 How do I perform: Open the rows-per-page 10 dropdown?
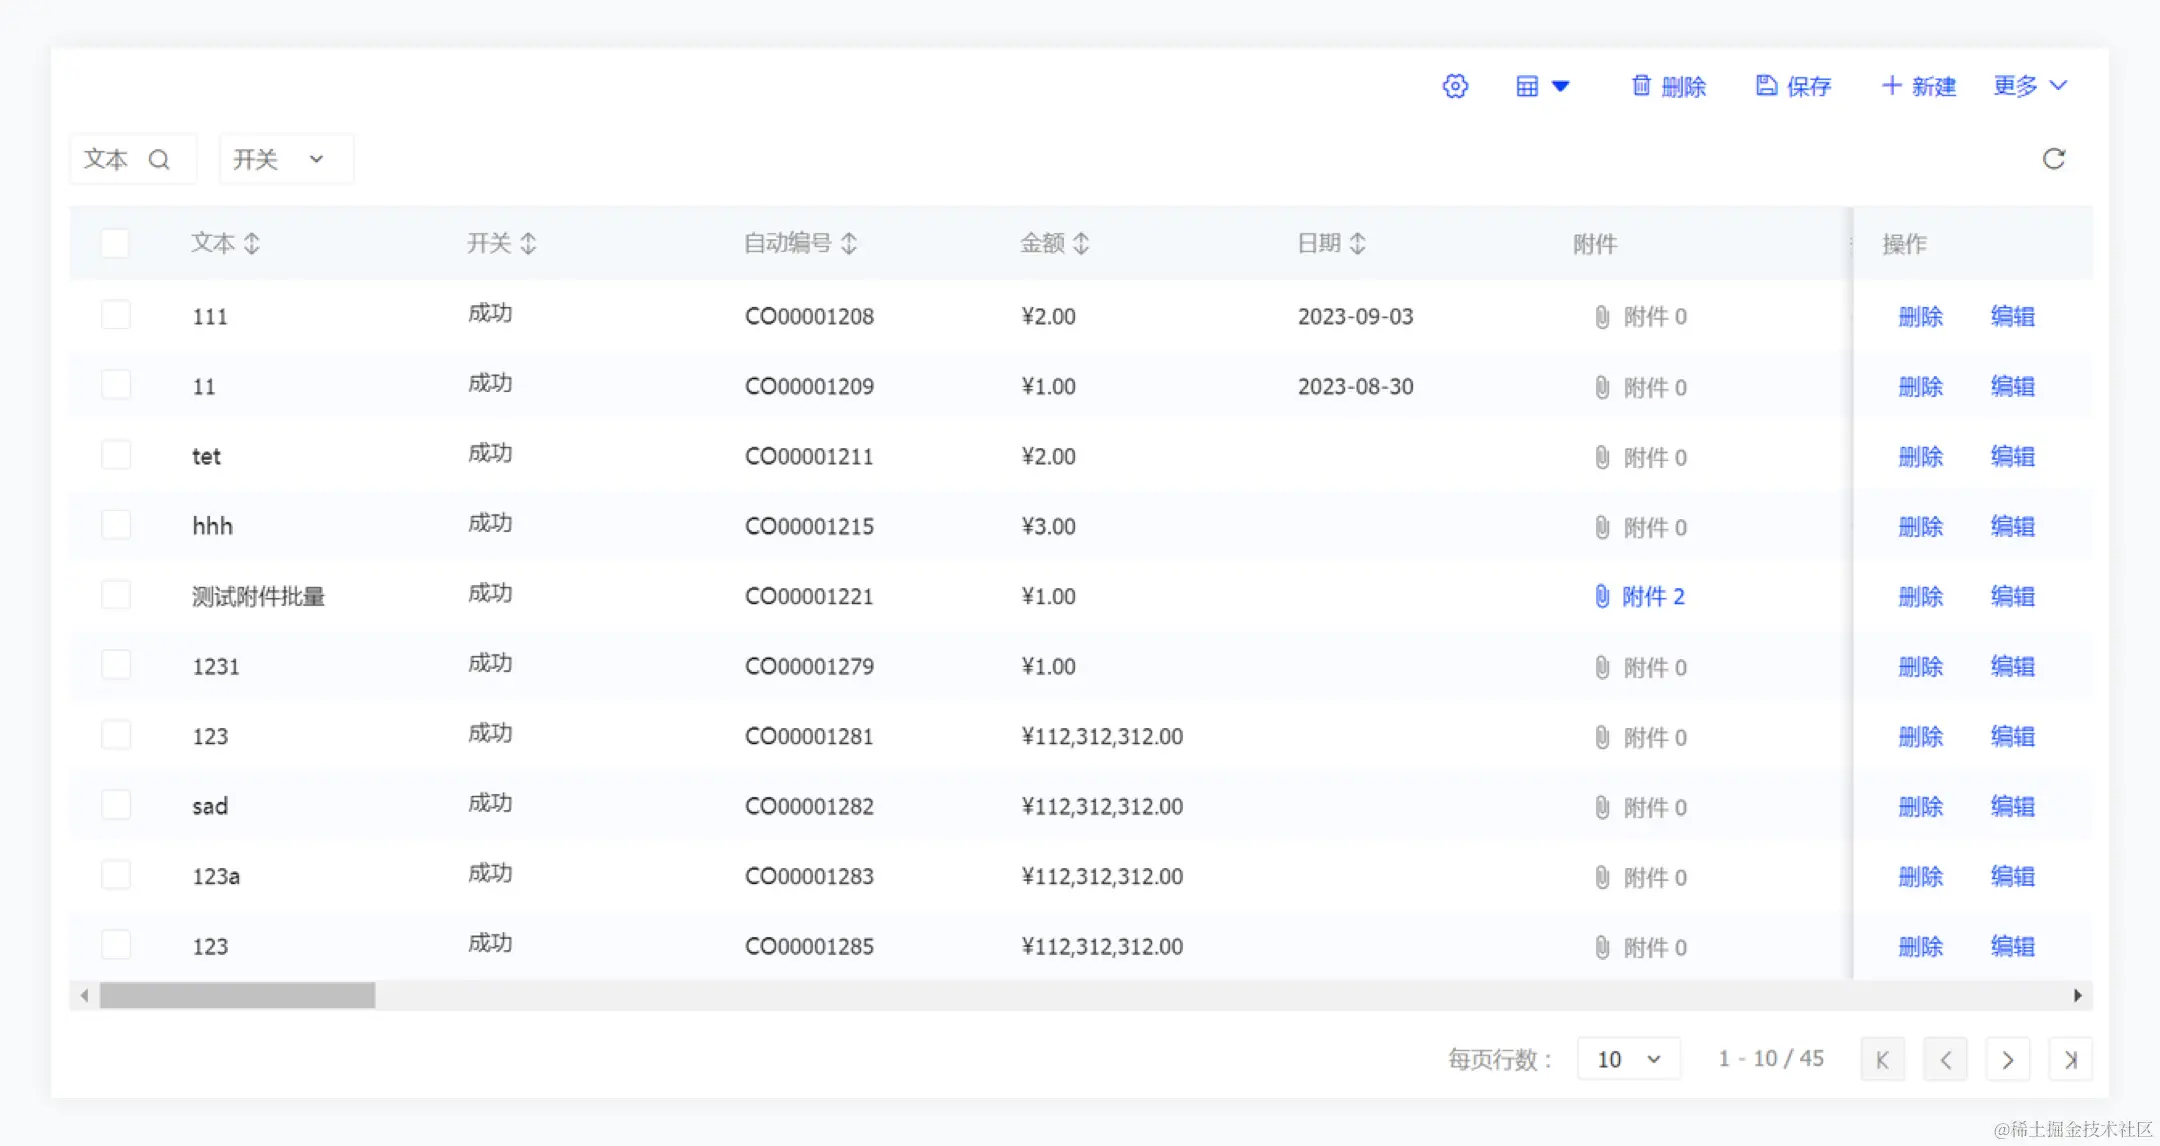pos(1628,1059)
